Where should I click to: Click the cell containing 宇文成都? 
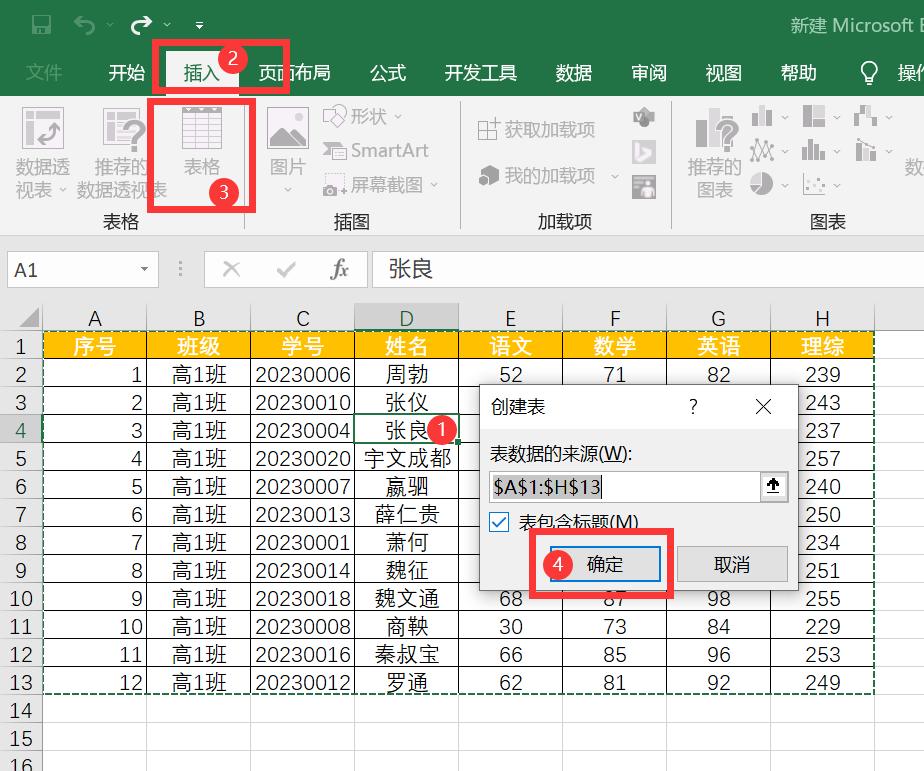pyautogui.click(x=406, y=458)
